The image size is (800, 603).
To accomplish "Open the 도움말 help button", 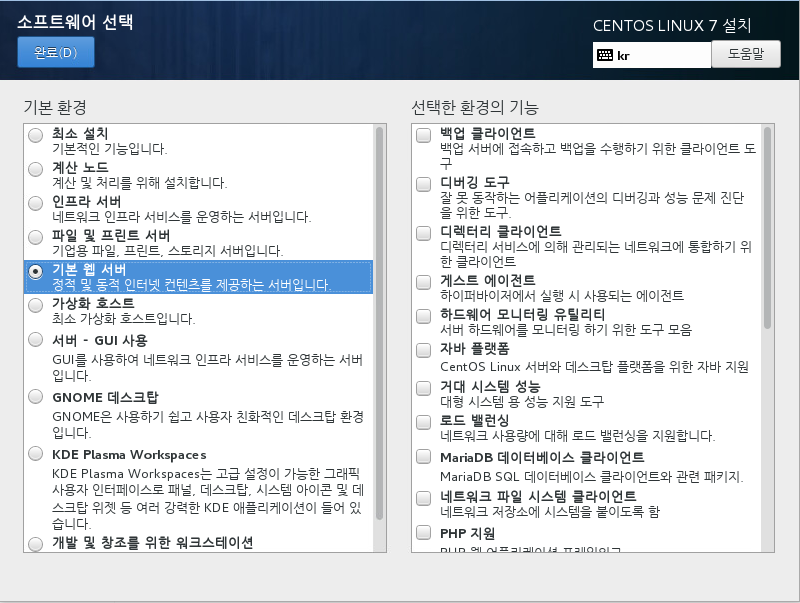I will pyautogui.click(x=745, y=54).
